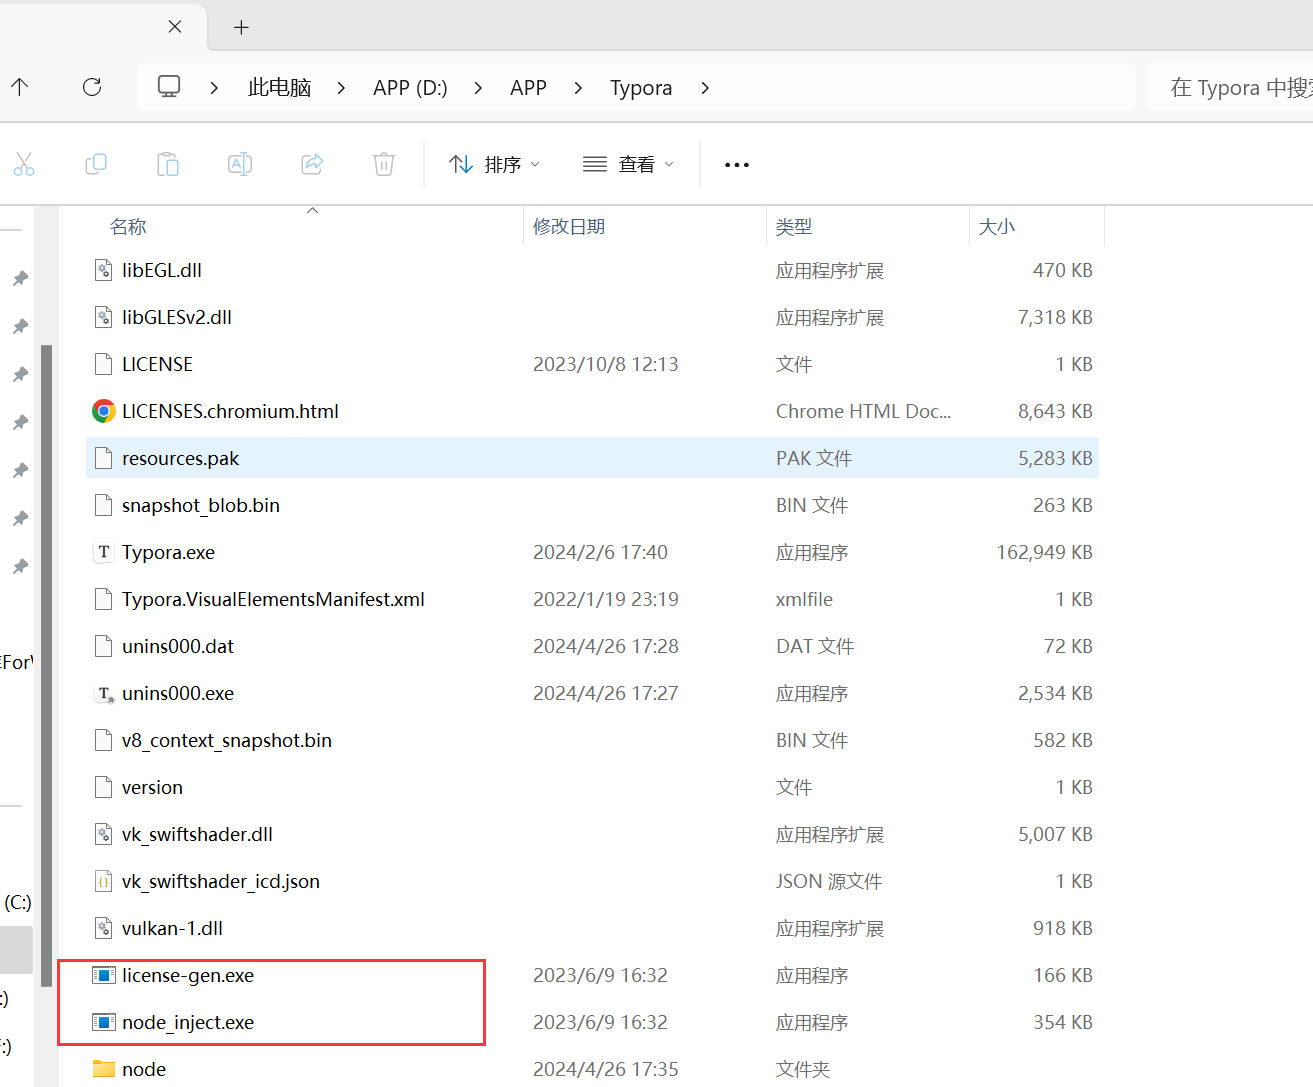
Task: Click the 8,643 KB size cell
Action: 1055,411
